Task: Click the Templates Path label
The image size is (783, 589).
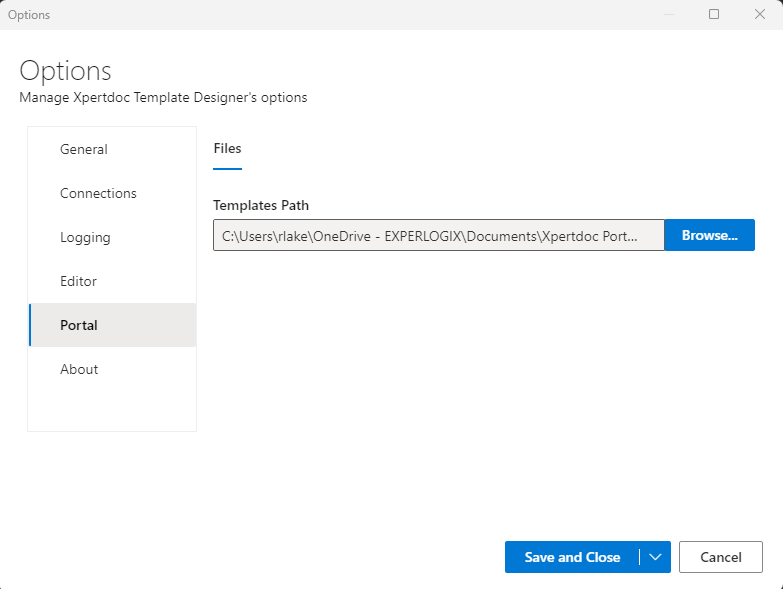Action: coord(261,206)
